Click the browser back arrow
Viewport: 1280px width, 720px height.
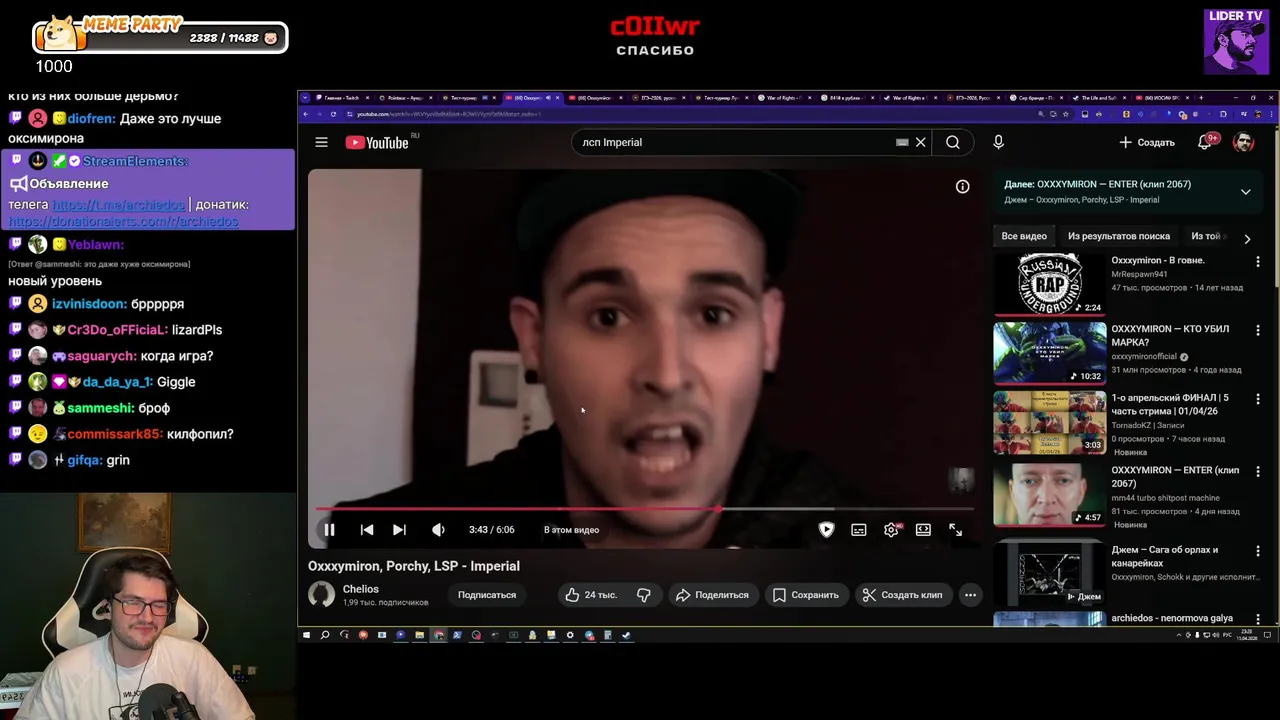point(306,114)
